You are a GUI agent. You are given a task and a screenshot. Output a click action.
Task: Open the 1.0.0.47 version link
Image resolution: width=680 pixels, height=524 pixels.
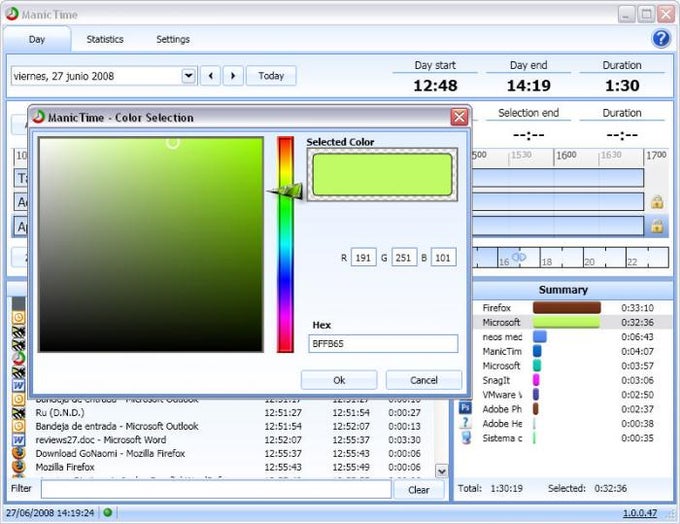[x=640, y=513]
